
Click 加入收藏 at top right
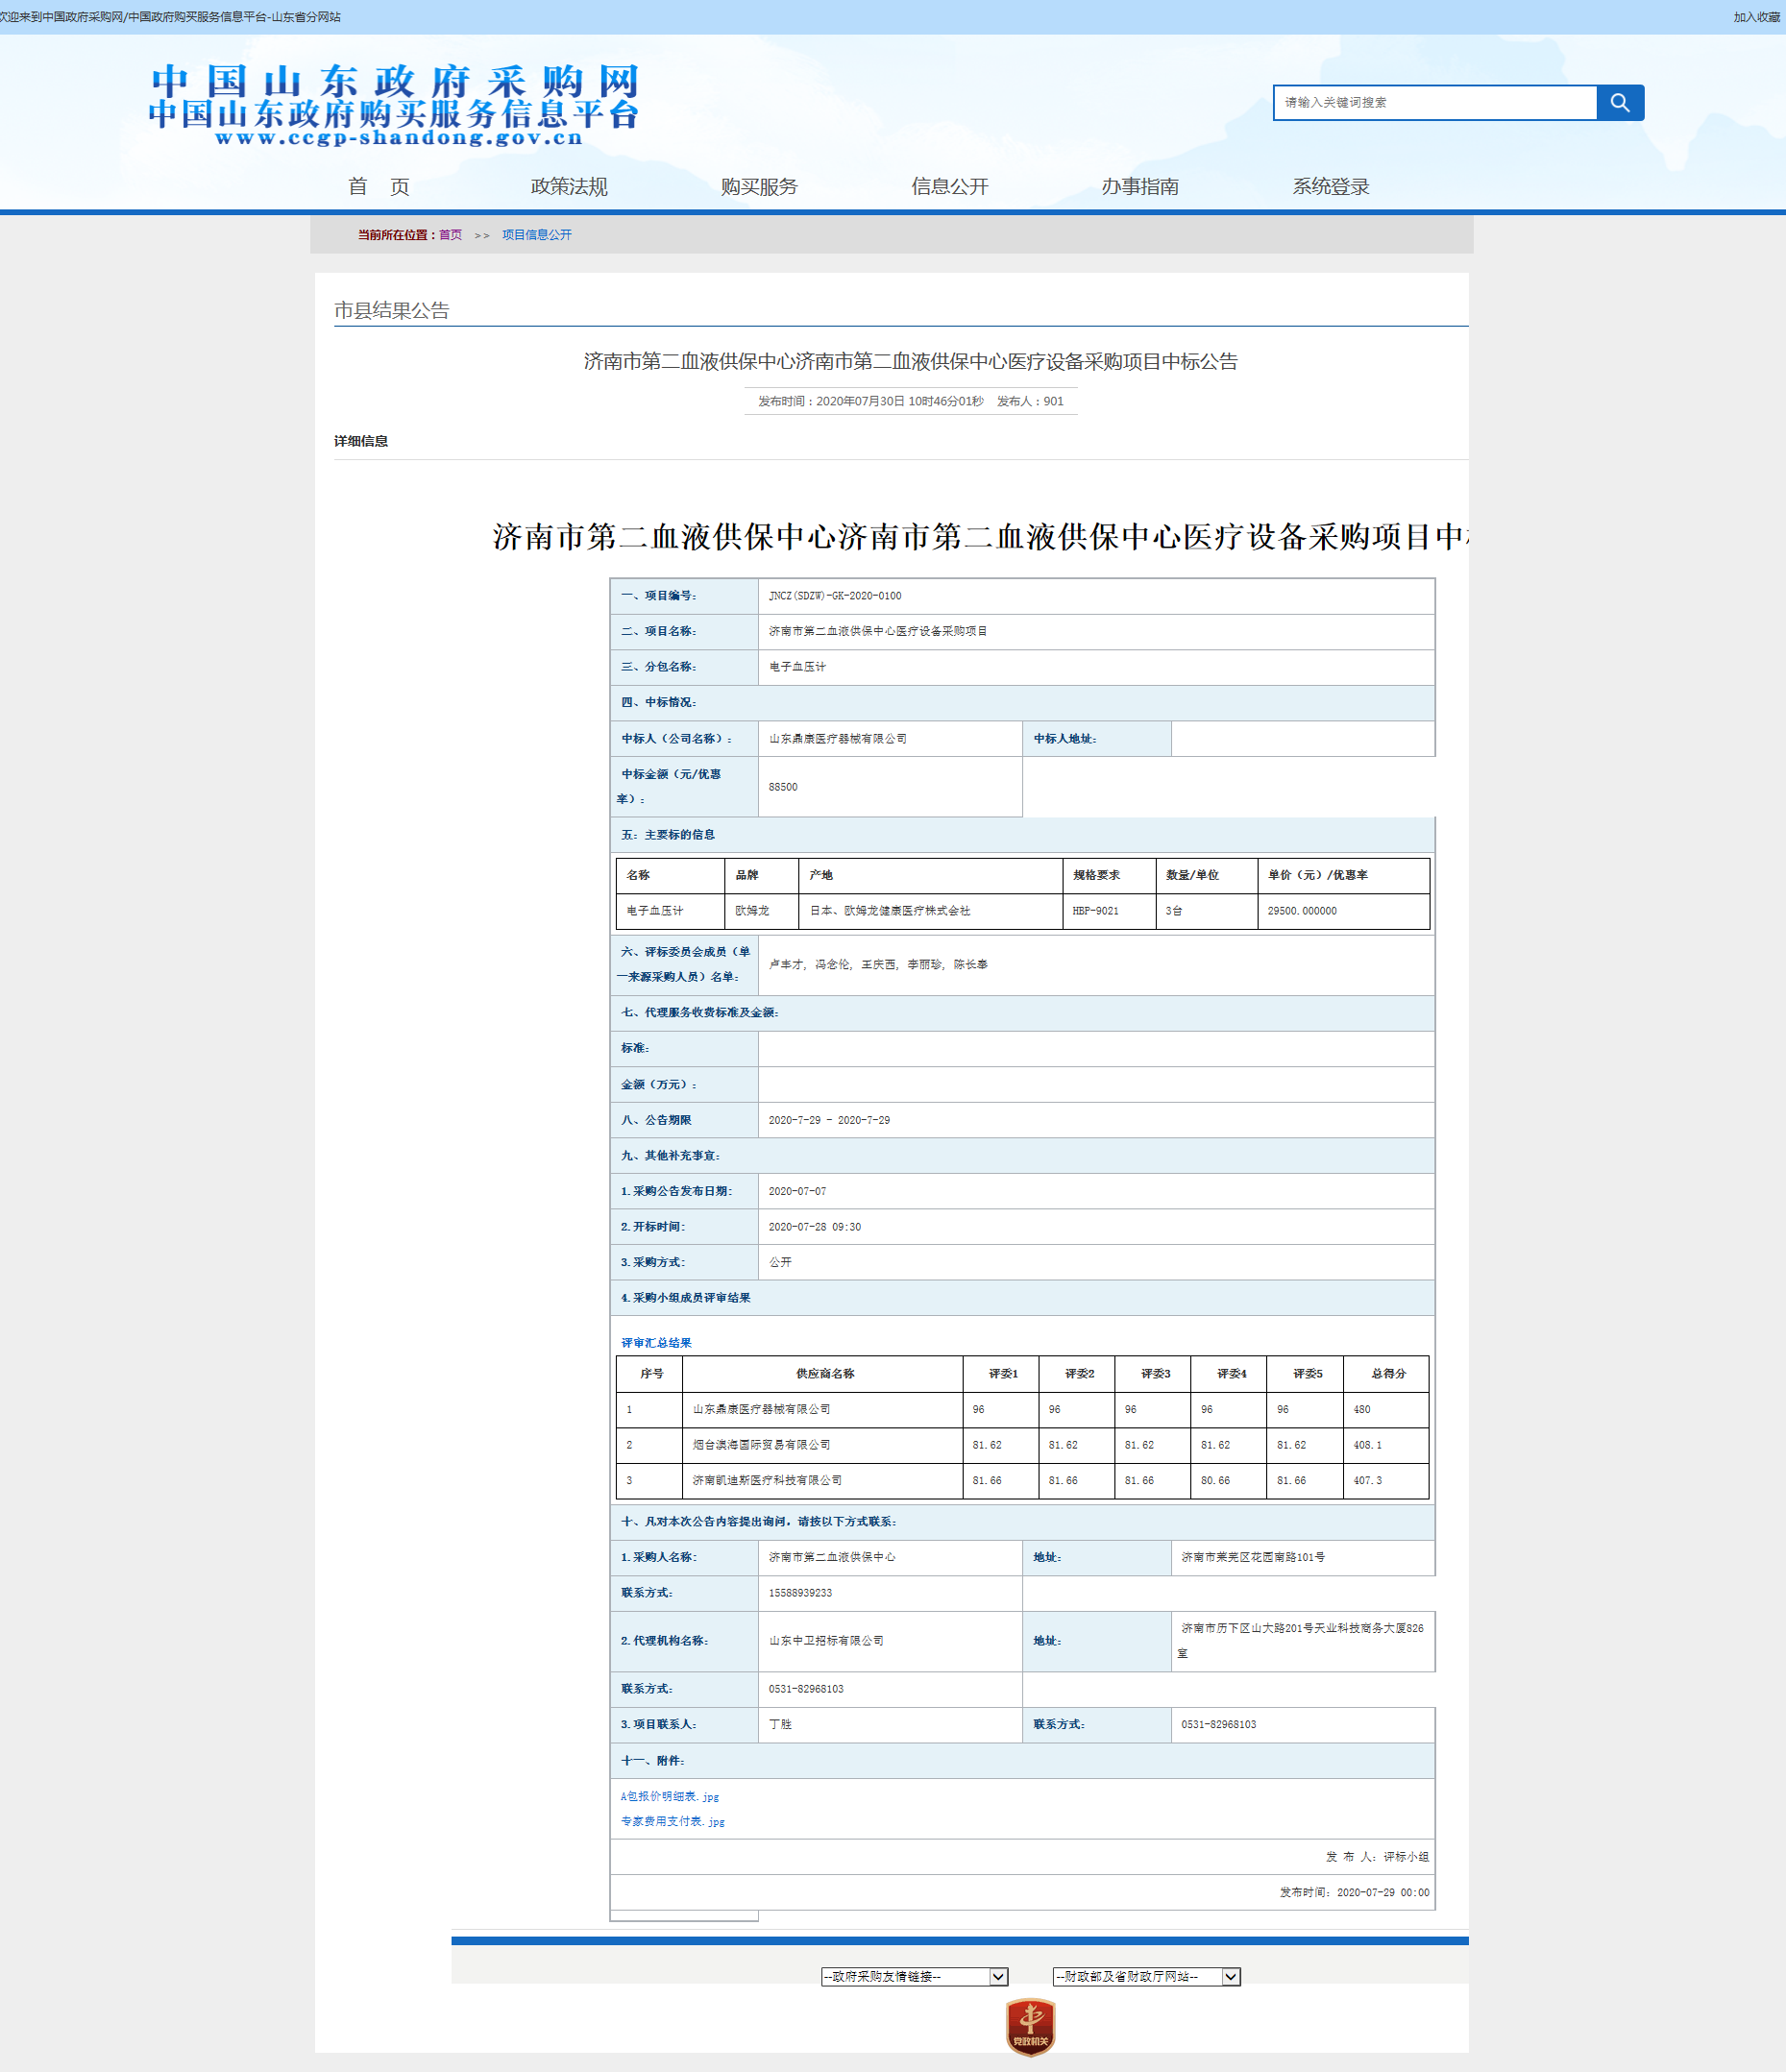point(1756,17)
